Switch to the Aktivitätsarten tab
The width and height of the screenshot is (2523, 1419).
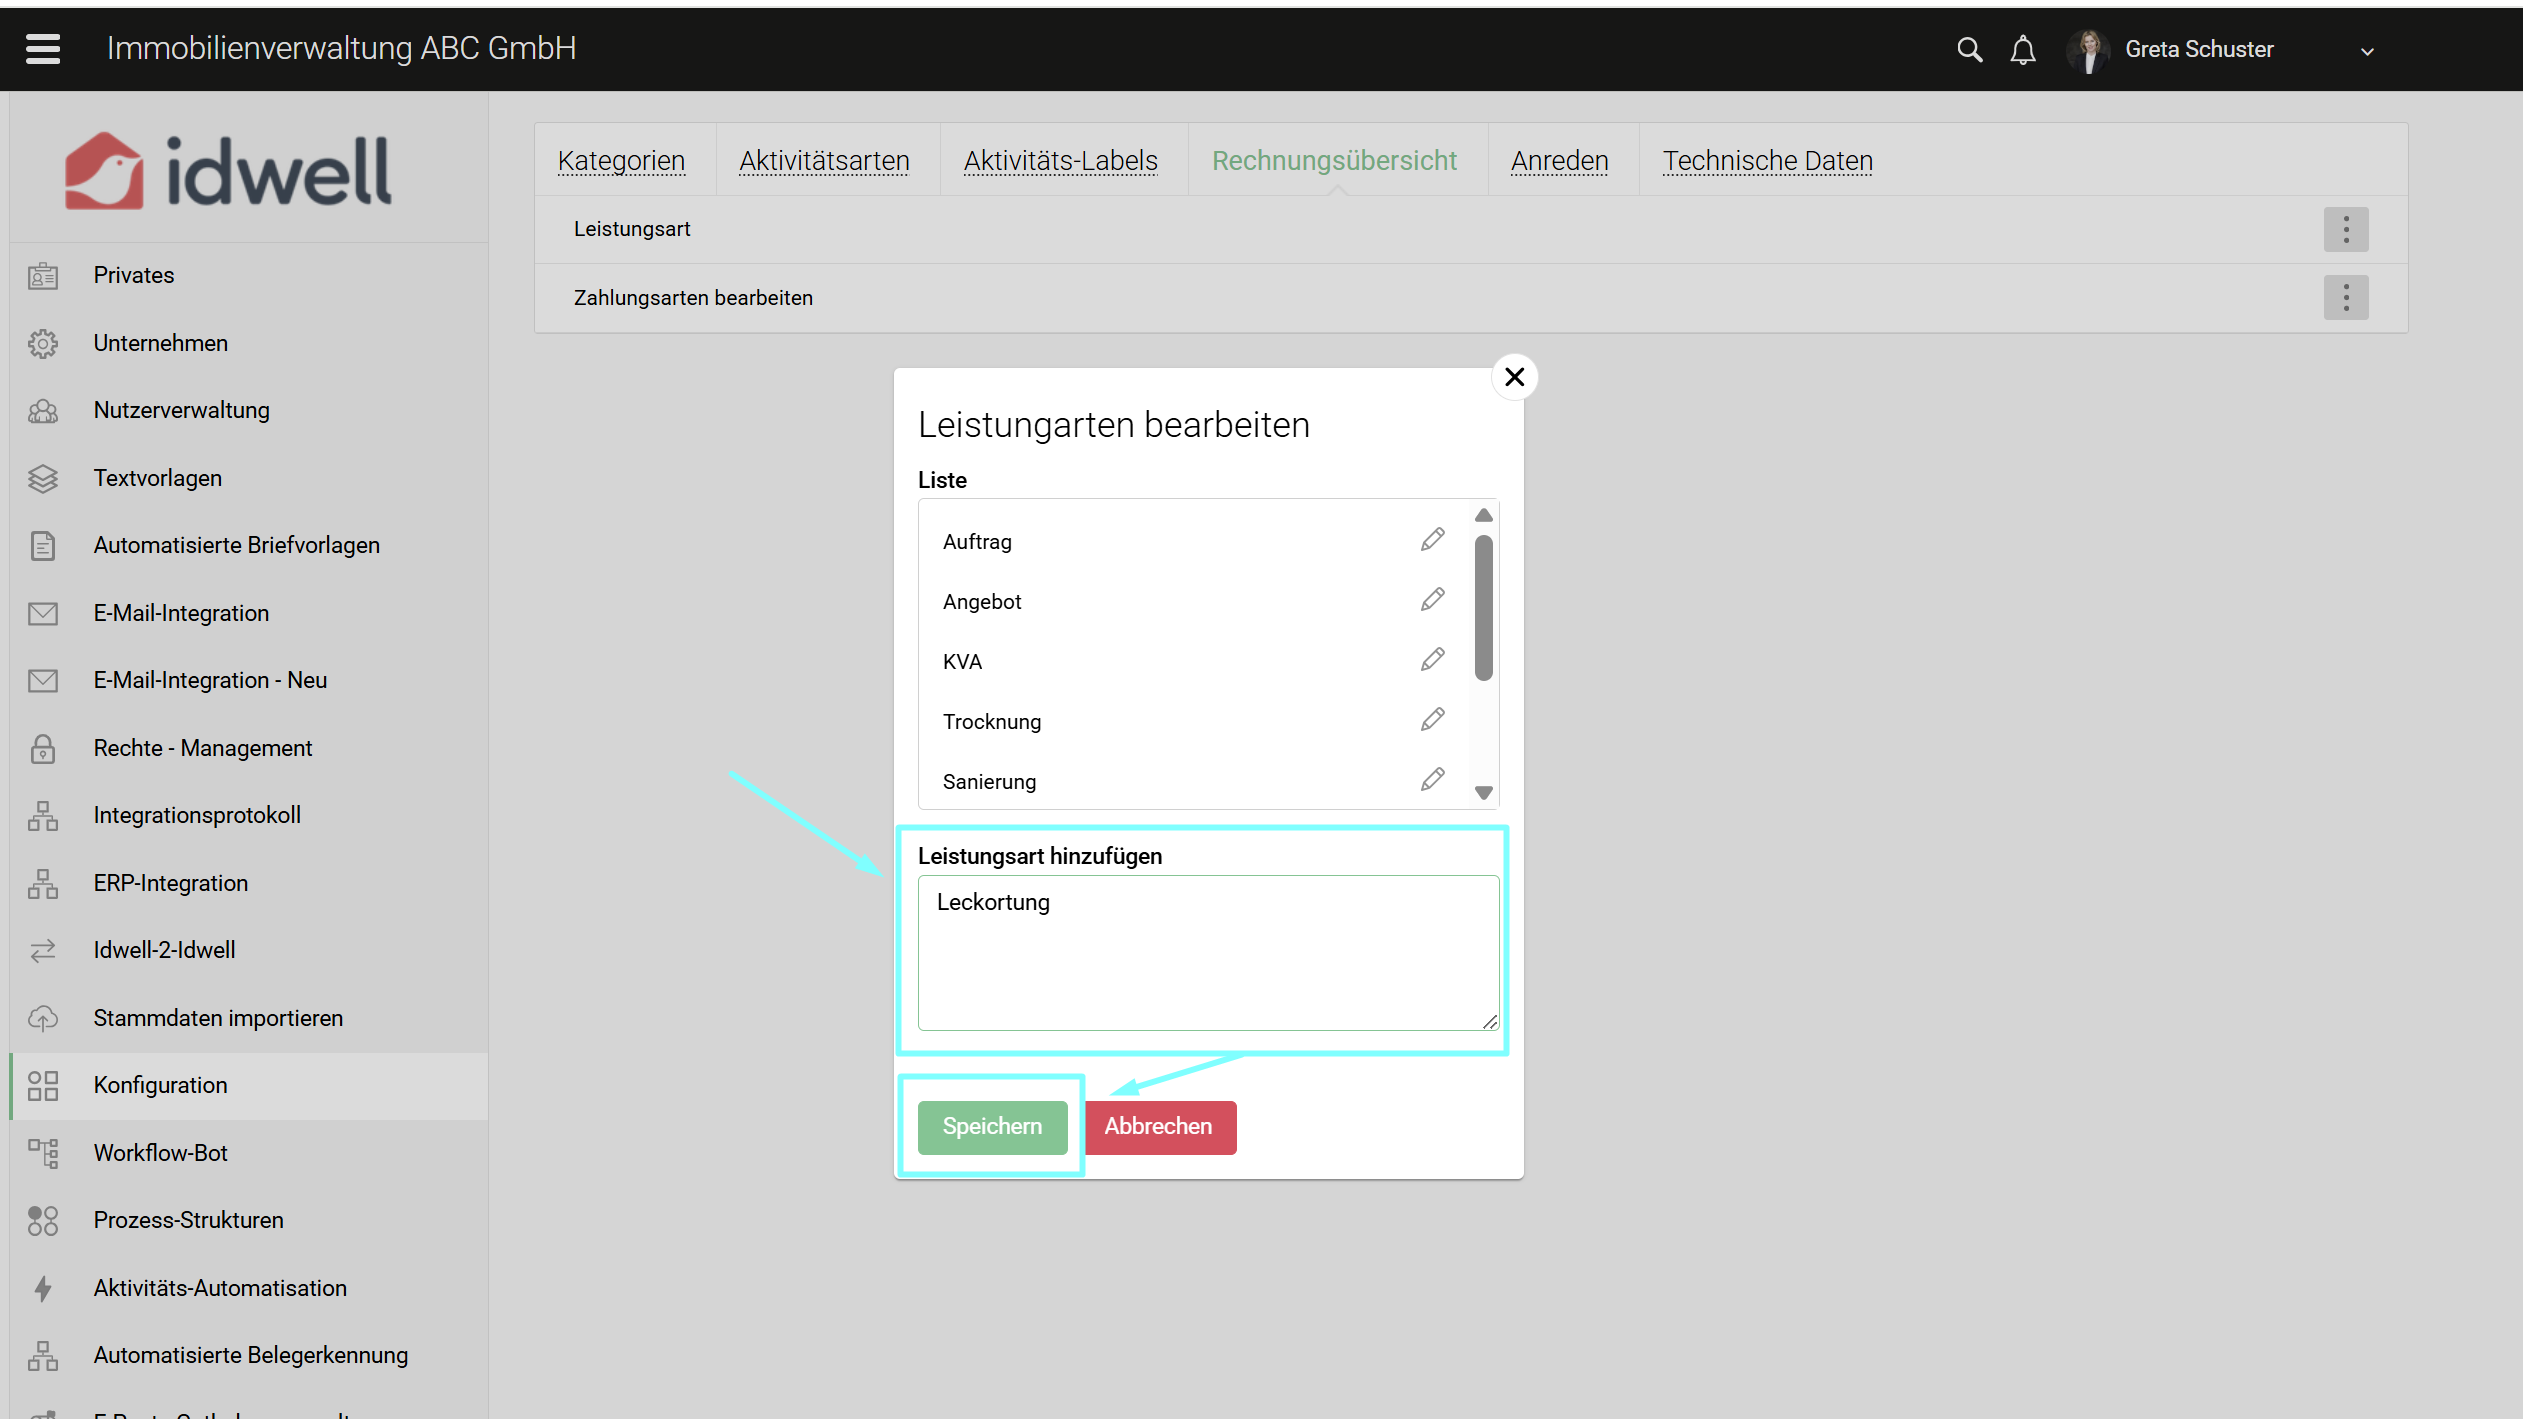(x=824, y=161)
